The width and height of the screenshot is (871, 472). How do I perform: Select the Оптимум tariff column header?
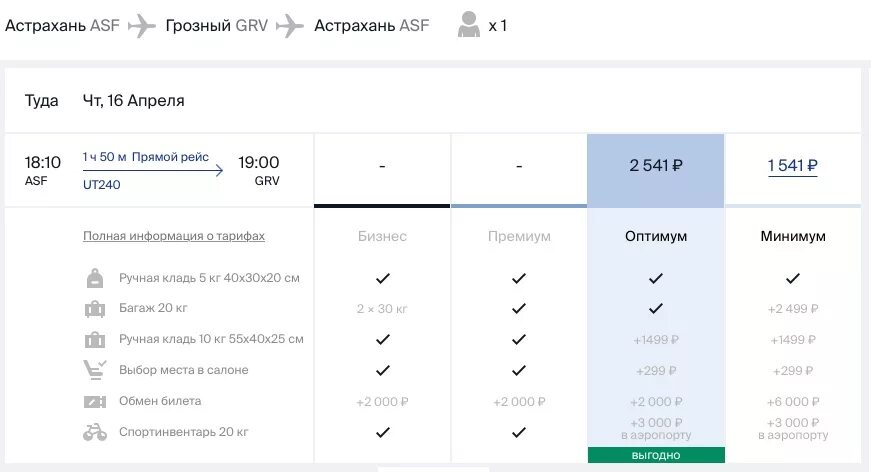(655, 236)
